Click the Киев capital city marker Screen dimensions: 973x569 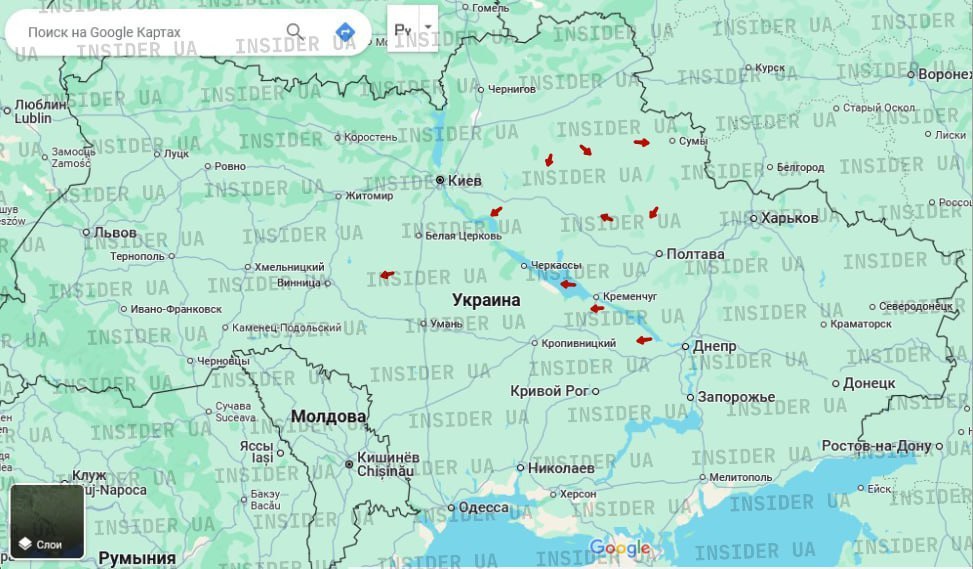[x=440, y=180]
